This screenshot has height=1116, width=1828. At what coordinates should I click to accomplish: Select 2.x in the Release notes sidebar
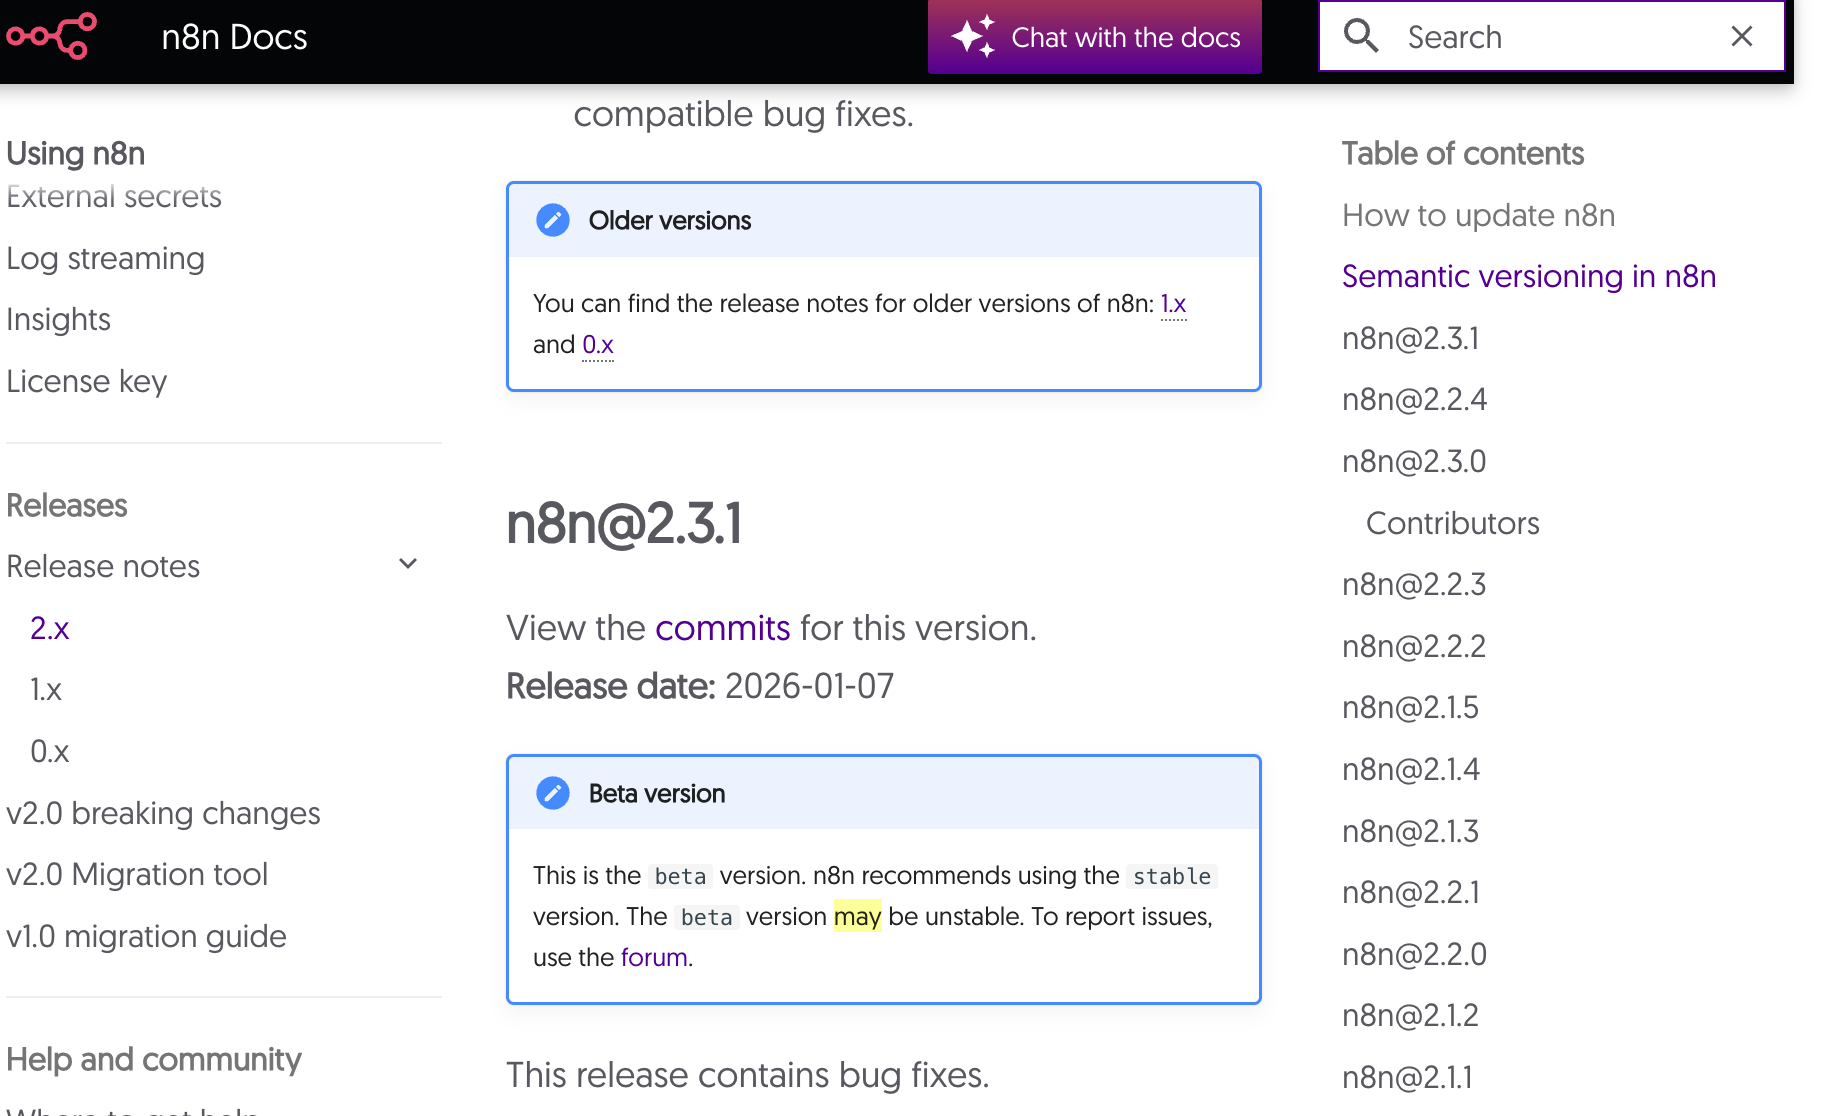(x=50, y=628)
